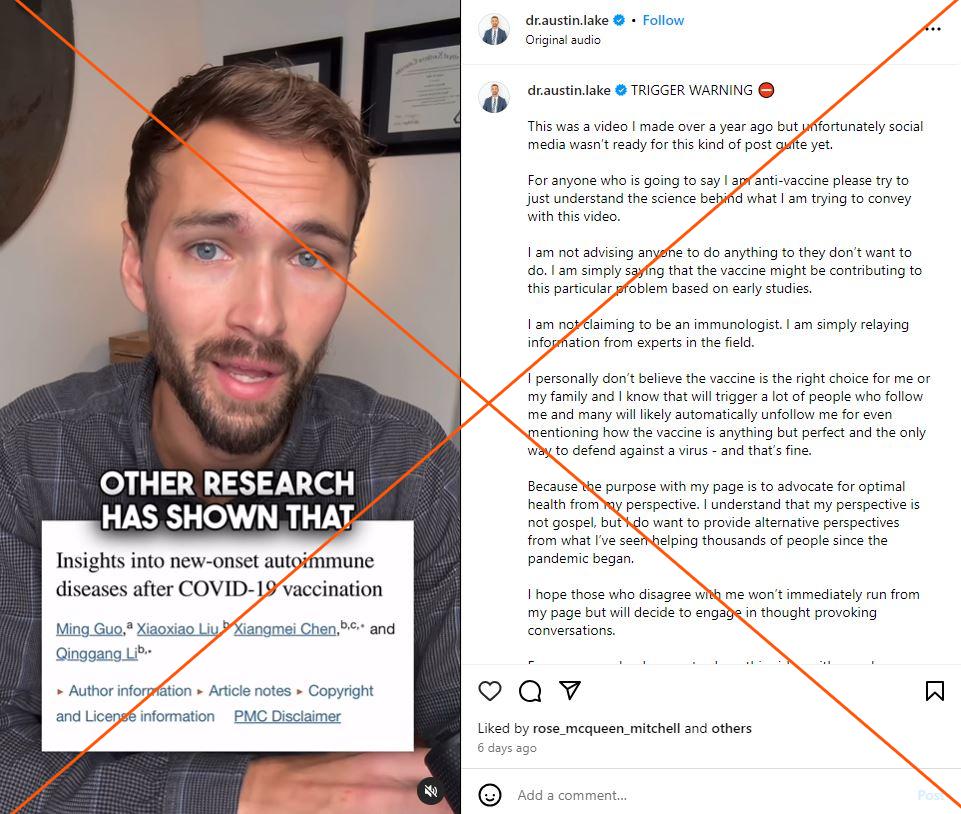
Task: Submit comment with Post button
Action: [930, 795]
